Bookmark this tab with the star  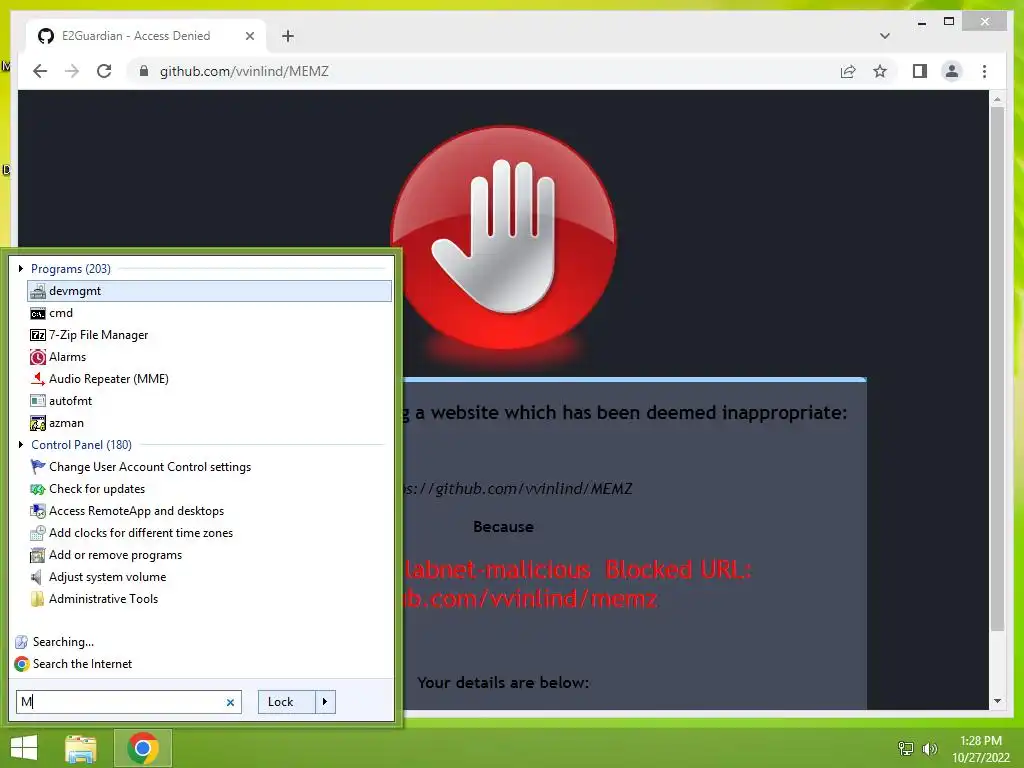coord(880,71)
